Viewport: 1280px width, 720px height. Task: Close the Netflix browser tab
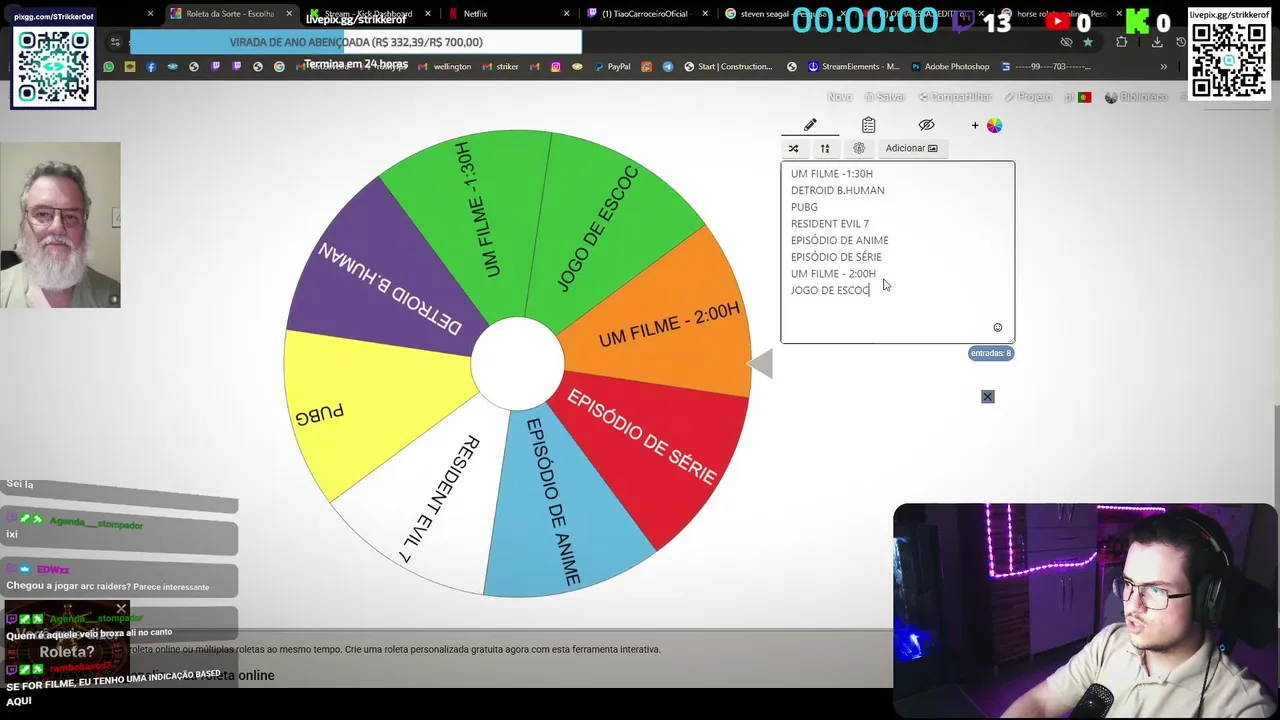566,14
